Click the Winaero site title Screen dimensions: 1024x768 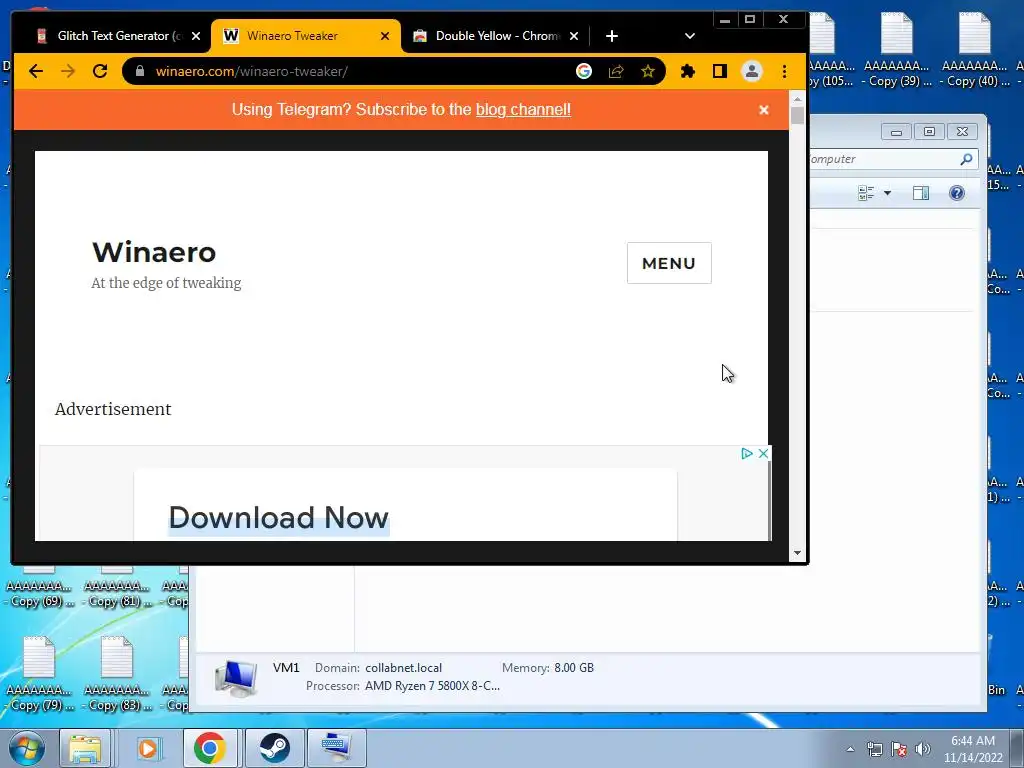click(x=154, y=252)
